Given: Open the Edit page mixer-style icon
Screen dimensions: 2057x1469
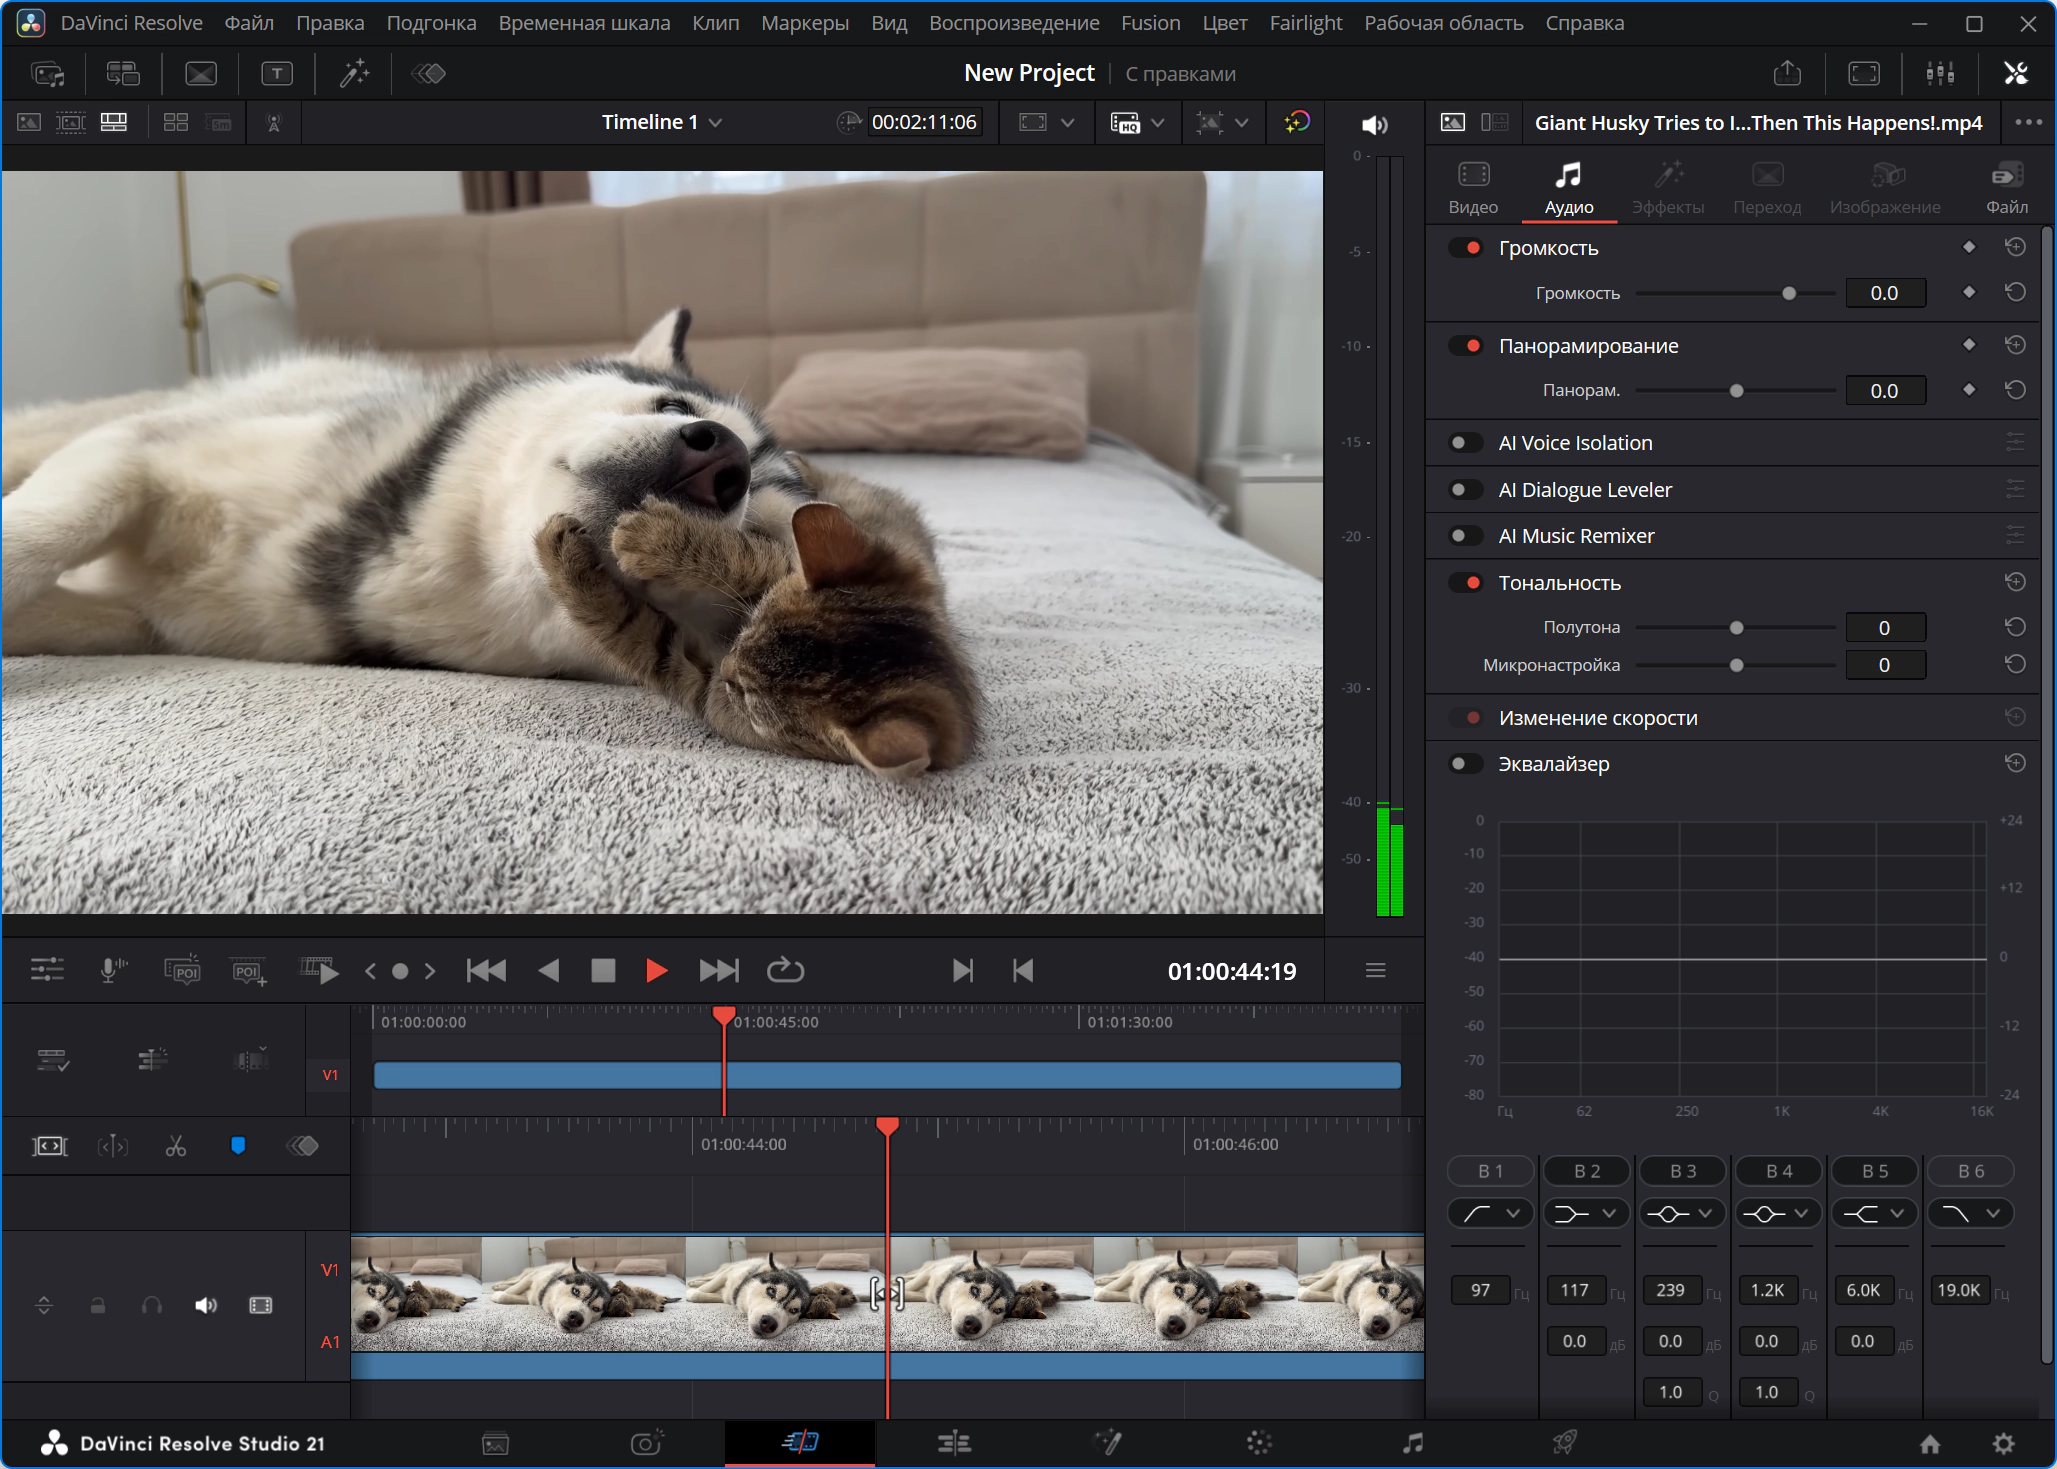Looking at the screenshot, I should pos(954,1443).
